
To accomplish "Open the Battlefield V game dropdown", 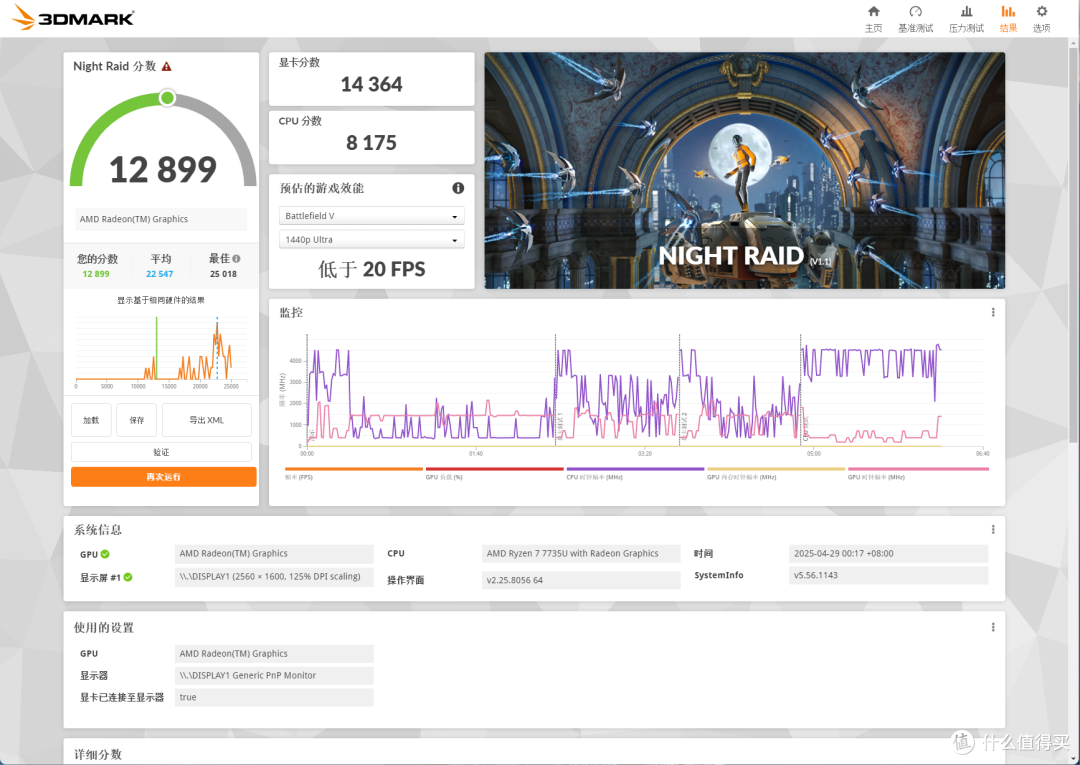I will click(371, 216).
